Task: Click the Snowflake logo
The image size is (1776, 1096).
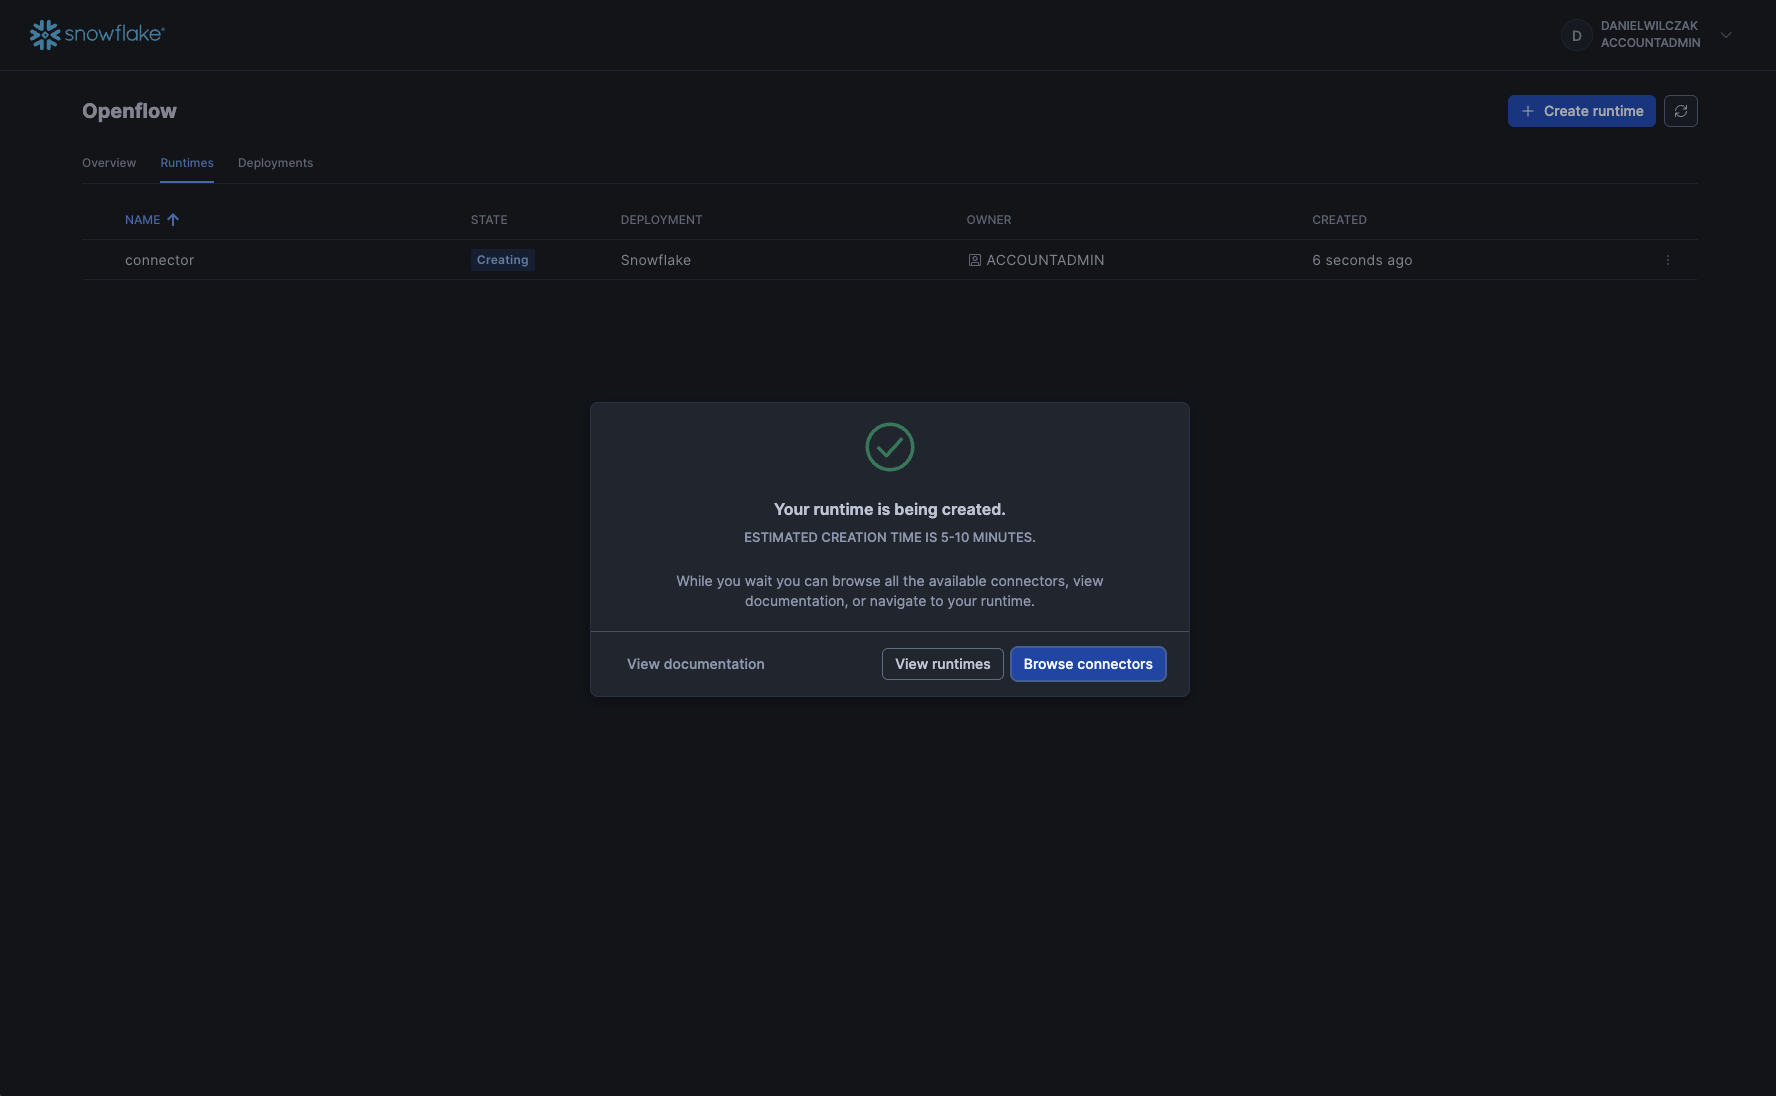Action: click(x=97, y=34)
